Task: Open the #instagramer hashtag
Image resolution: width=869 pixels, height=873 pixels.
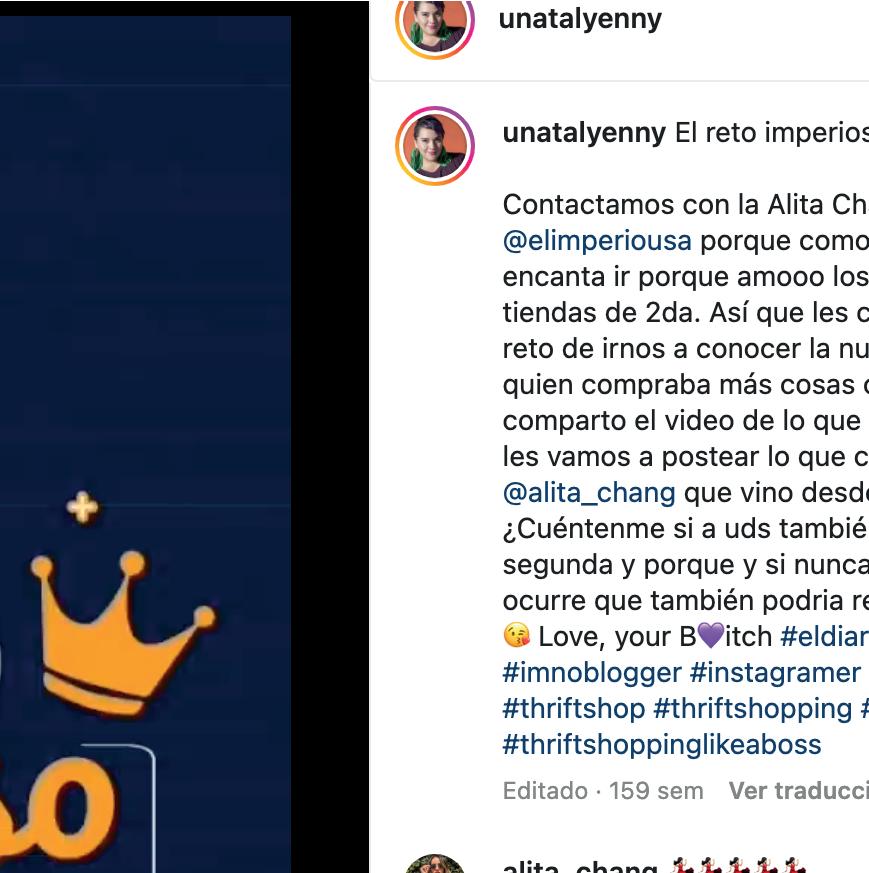Action: (x=775, y=673)
